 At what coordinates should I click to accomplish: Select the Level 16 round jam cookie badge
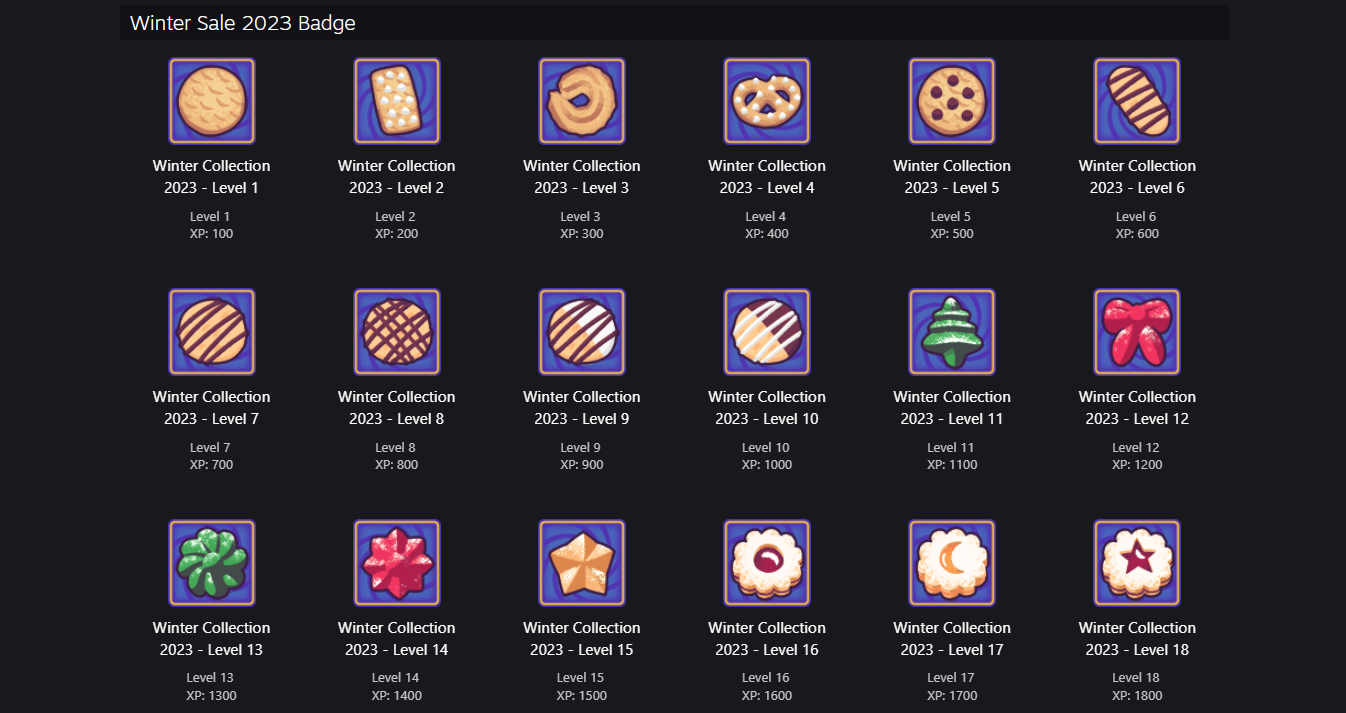coord(766,563)
